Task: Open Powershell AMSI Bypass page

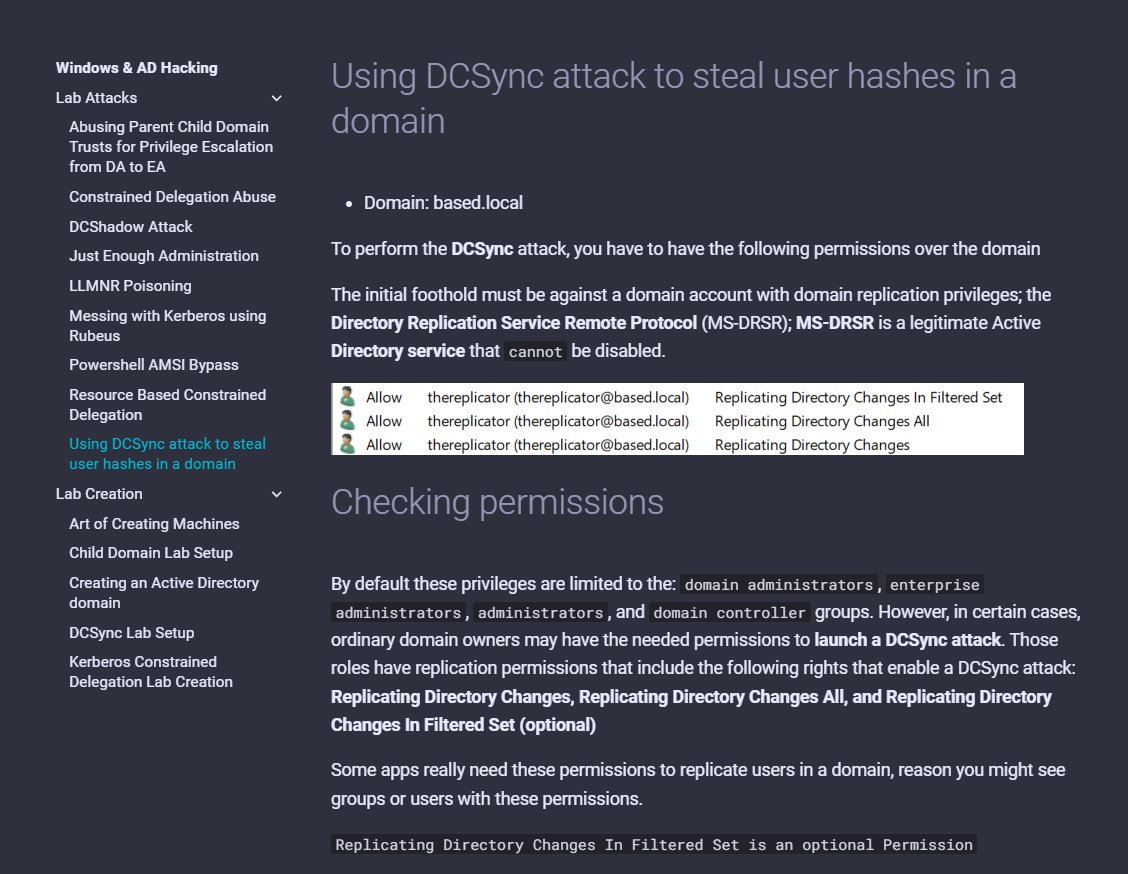Action: 154,365
